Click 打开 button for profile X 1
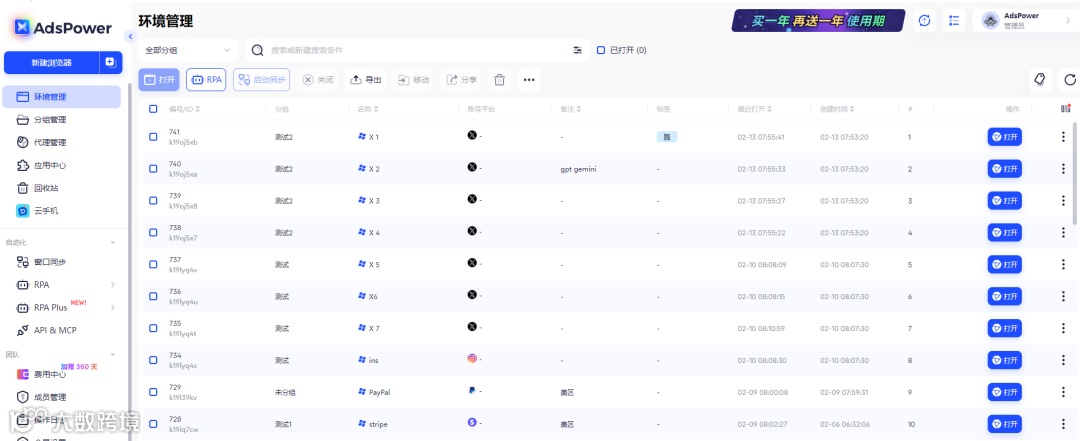Image resolution: width=1080 pixels, height=441 pixels. (x=1004, y=137)
